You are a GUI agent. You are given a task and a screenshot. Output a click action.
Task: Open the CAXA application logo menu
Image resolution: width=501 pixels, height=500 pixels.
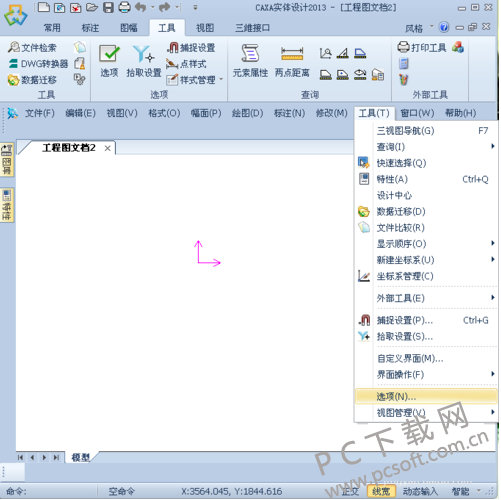15,15
